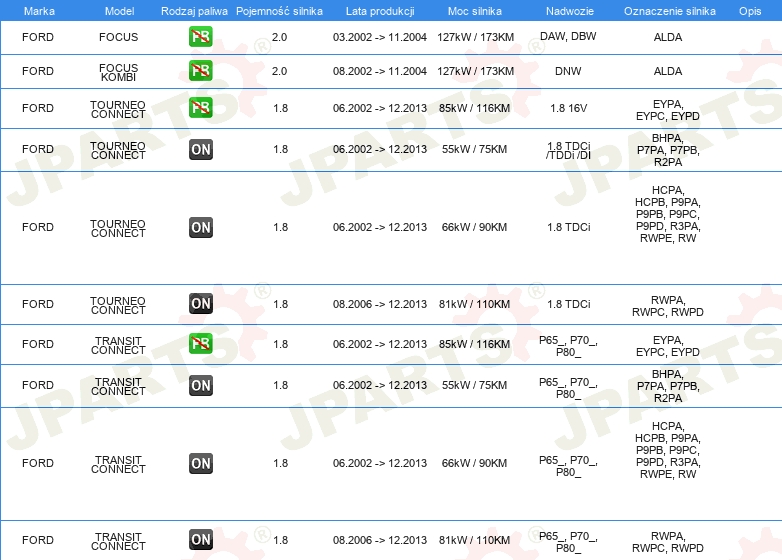Click engine capacity 2.0 in FOCUS row

tap(279, 37)
